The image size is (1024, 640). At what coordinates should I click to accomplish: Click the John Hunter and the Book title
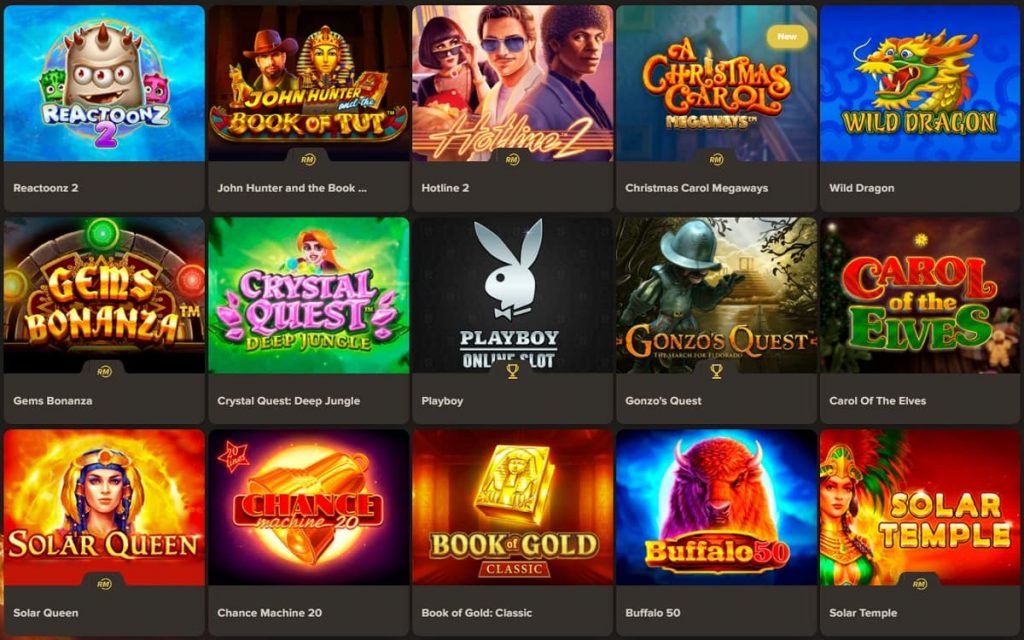click(x=292, y=187)
